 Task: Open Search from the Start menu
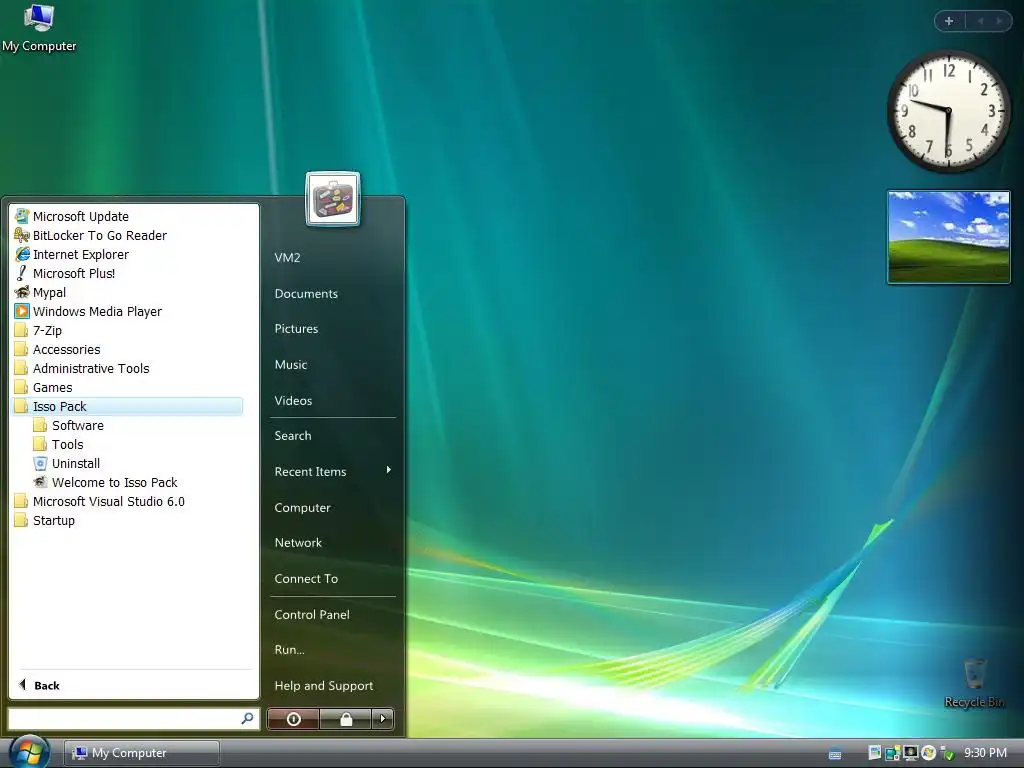293,436
